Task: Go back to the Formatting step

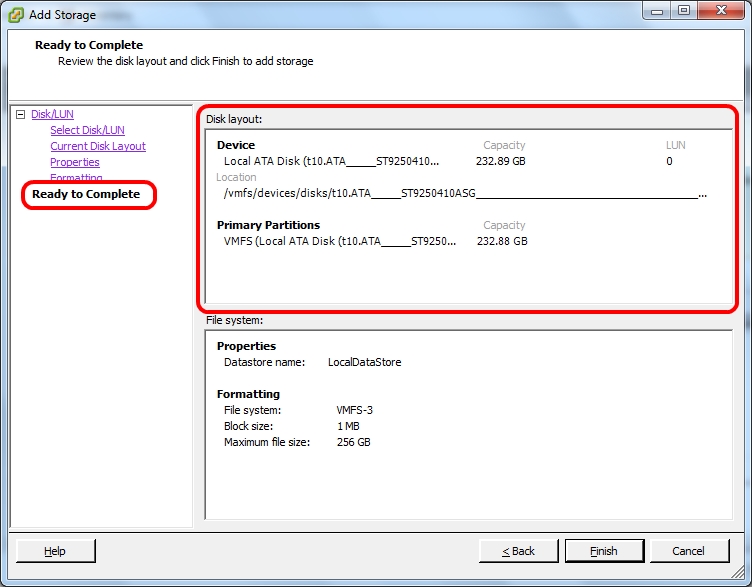Action: [x=76, y=177]
